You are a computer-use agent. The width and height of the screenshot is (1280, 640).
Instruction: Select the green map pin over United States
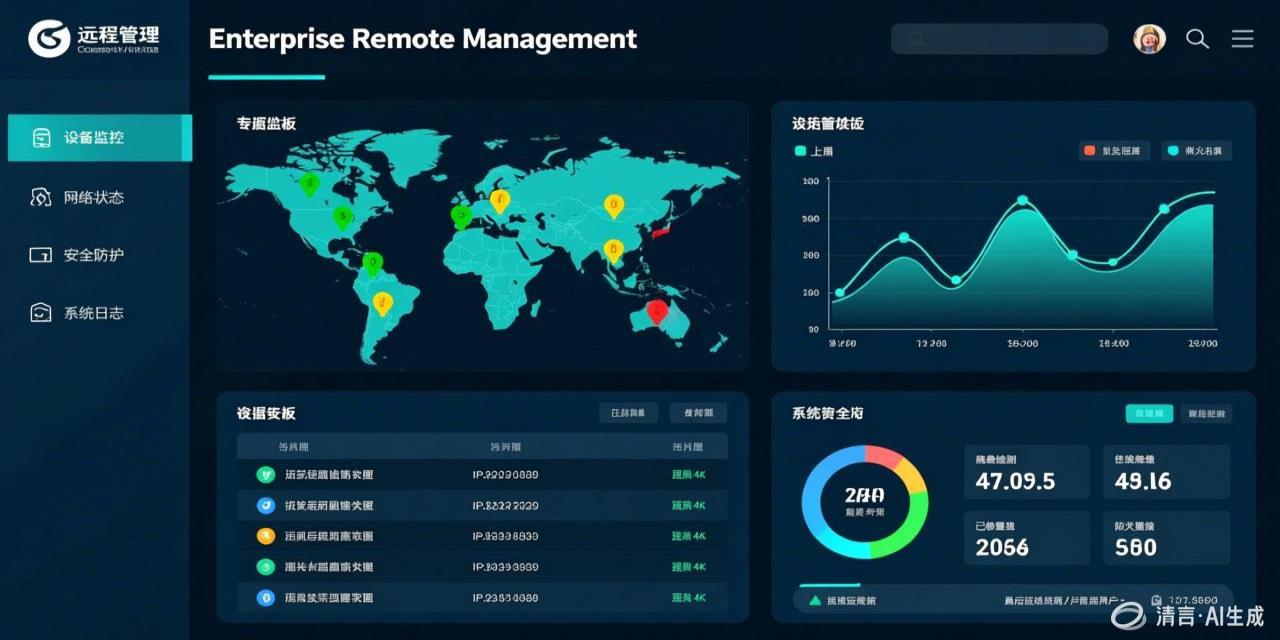pyautogui.click(x=342, y=217)
